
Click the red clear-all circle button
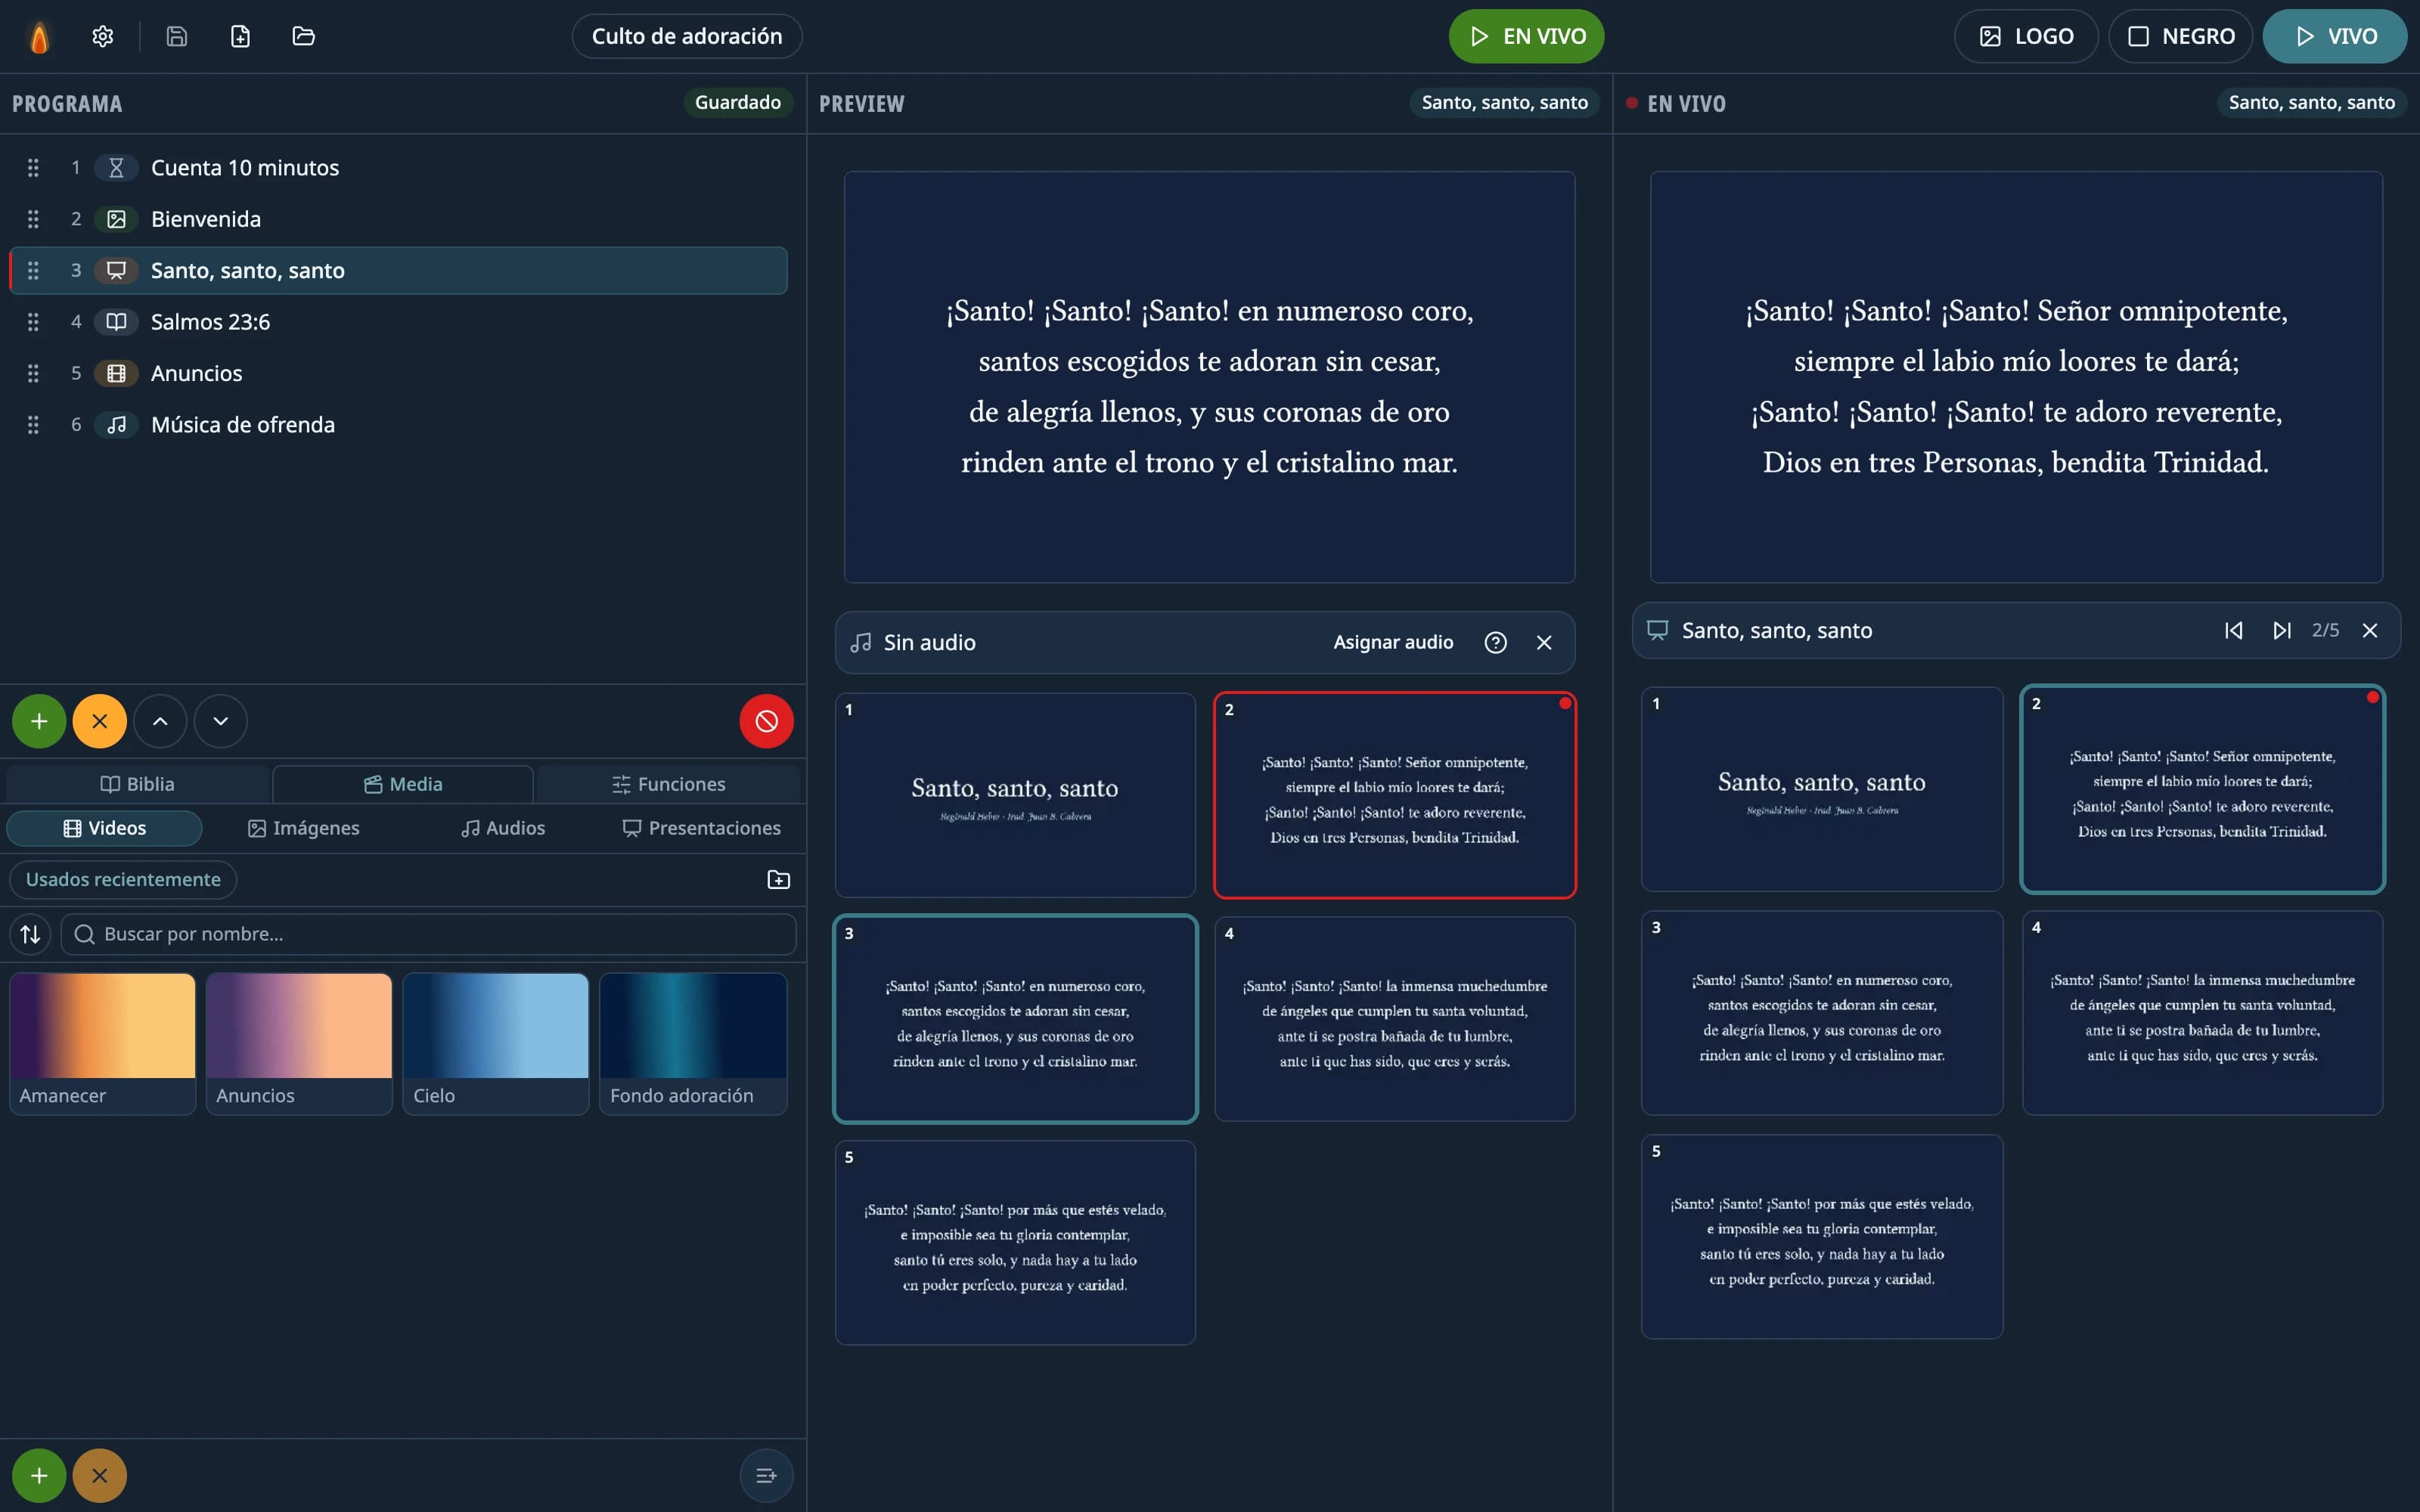coord(767,721)
